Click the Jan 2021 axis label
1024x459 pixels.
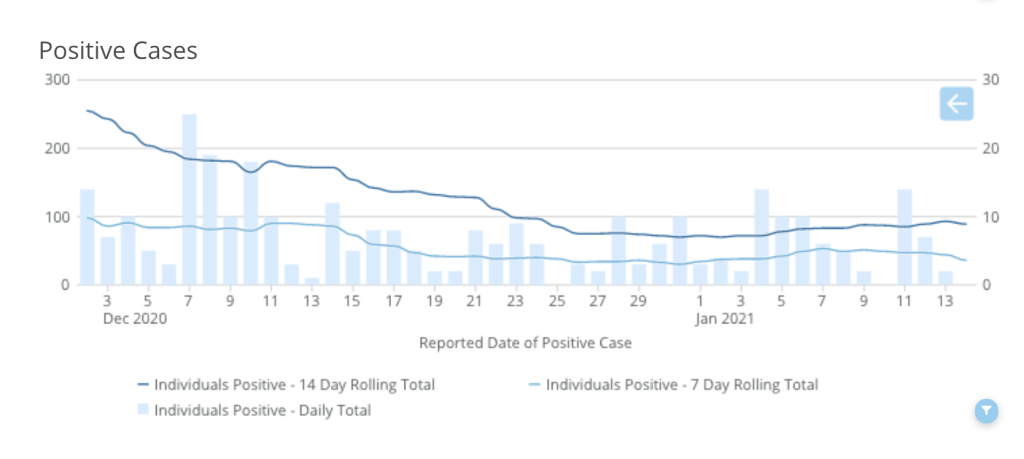tap(726, 319)
